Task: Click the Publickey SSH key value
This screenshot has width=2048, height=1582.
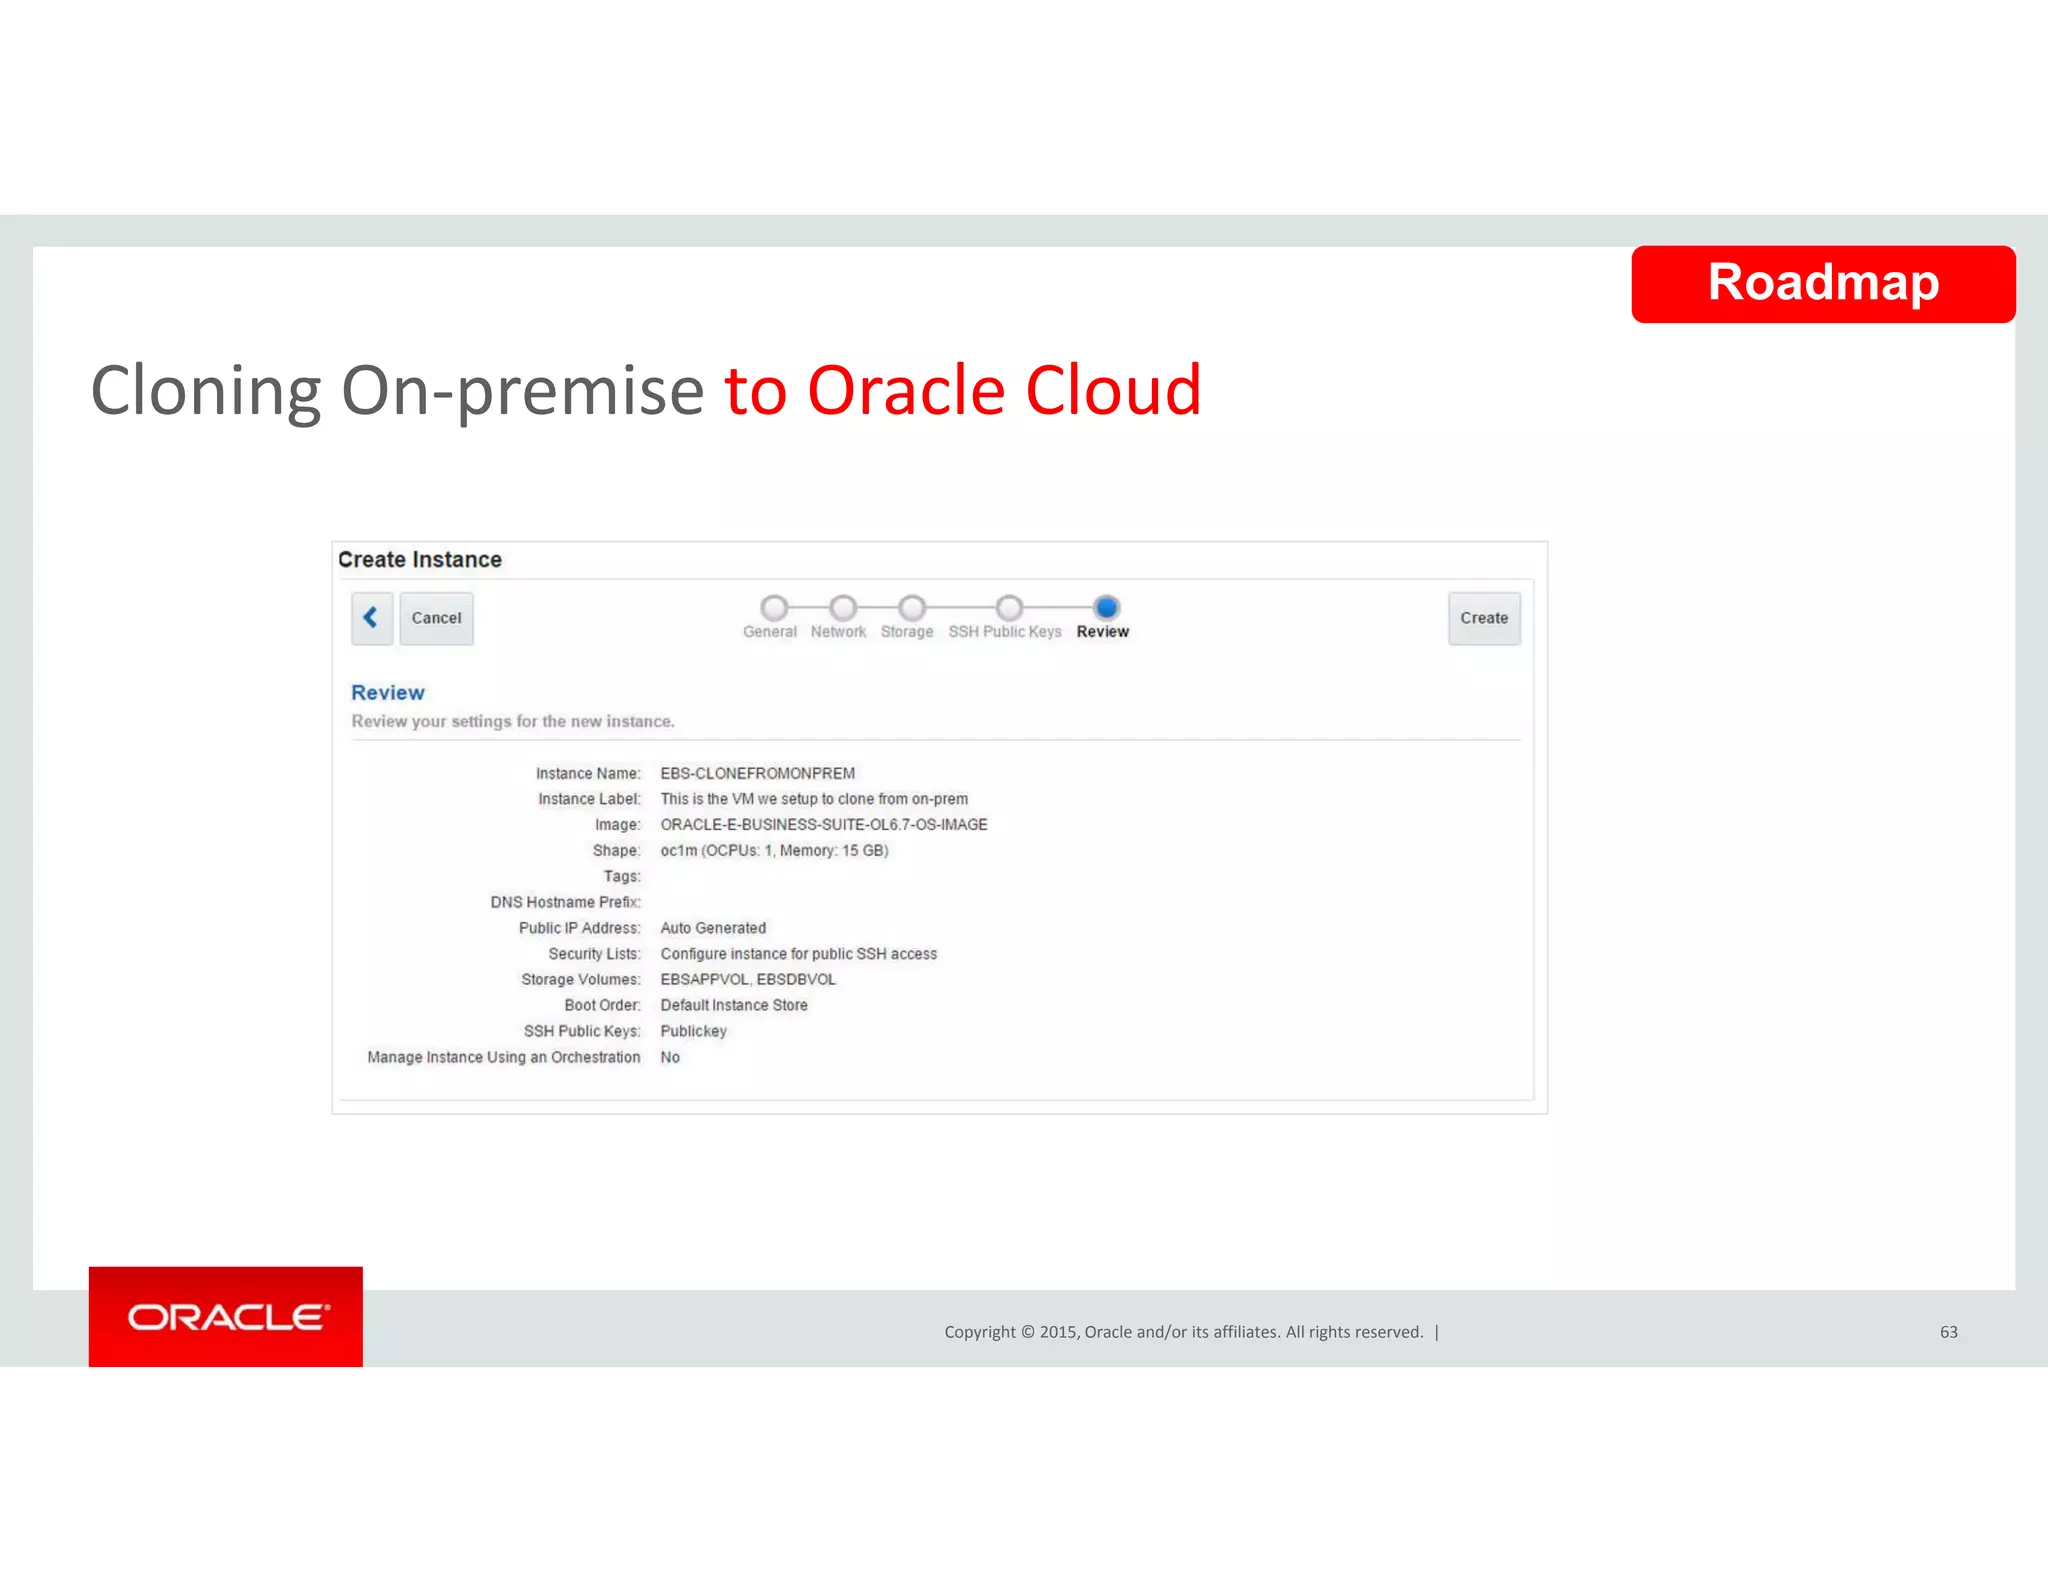Action: [693, 1031]
